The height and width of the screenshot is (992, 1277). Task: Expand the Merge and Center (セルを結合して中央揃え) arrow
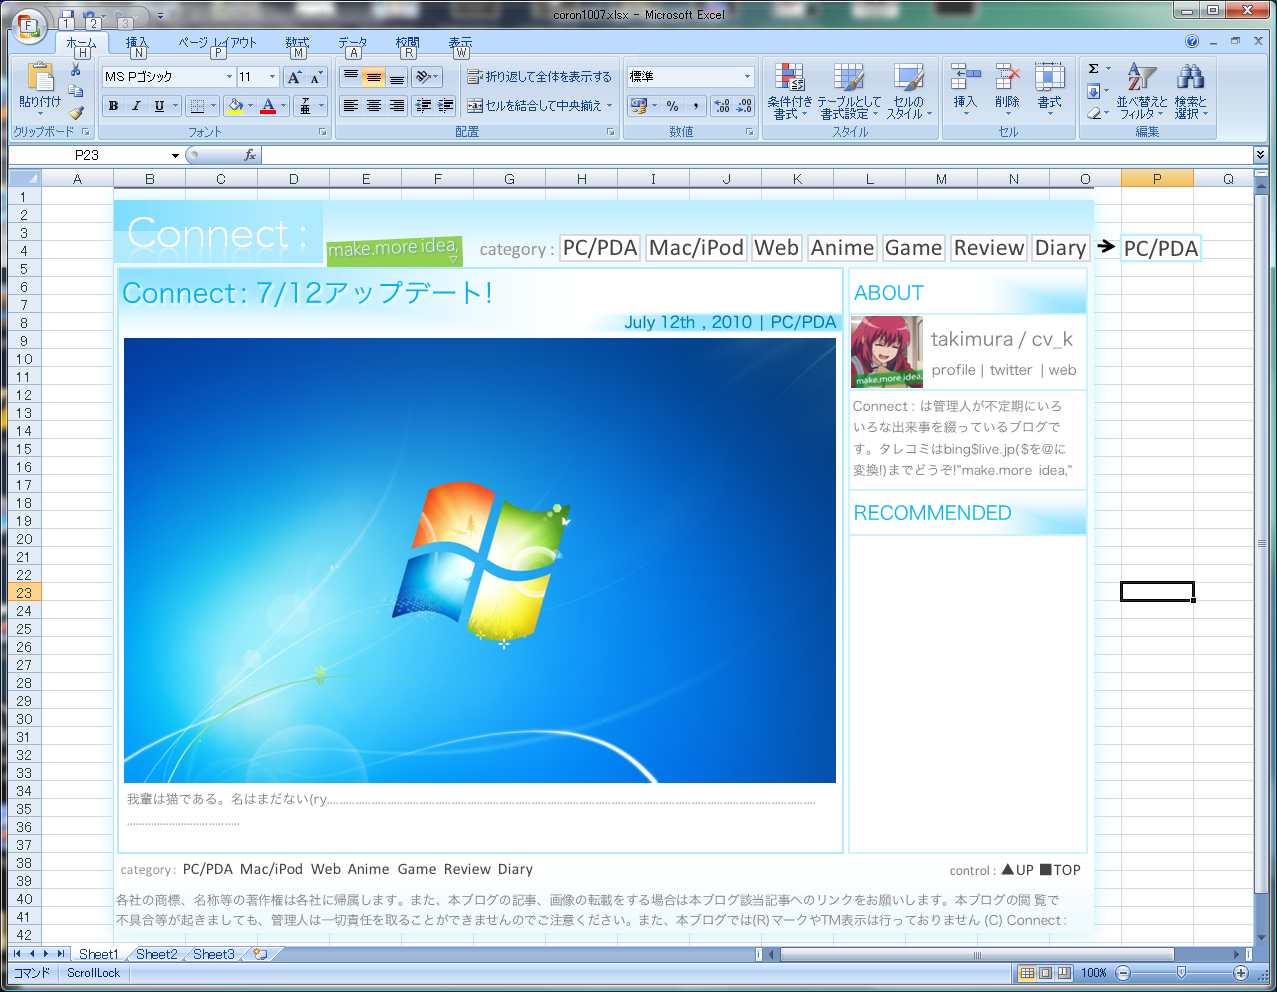(609, 105)
